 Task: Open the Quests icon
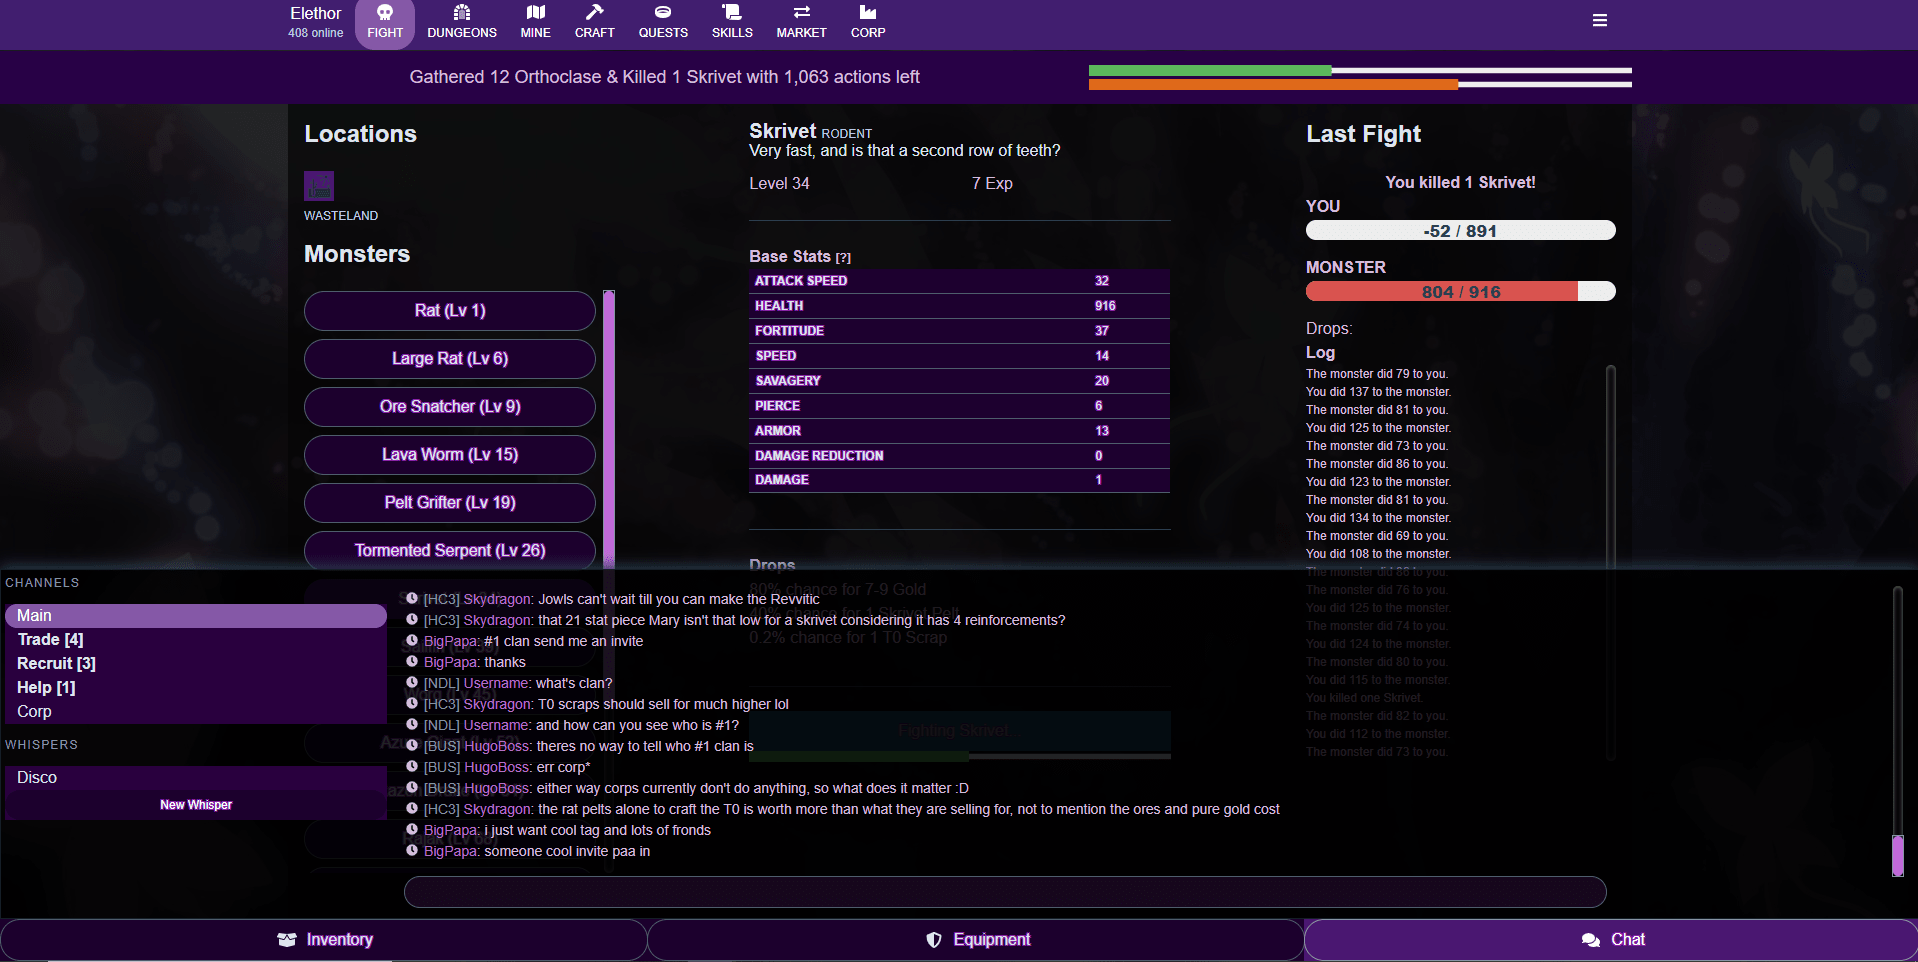pyautogui.click(x=663, y=14)
